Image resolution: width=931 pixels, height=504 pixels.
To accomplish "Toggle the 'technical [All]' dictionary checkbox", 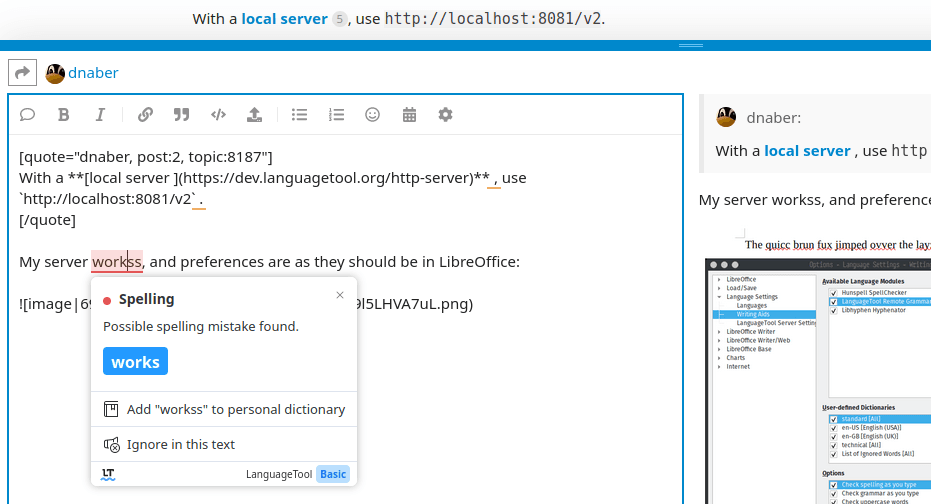I will [834, 445].
